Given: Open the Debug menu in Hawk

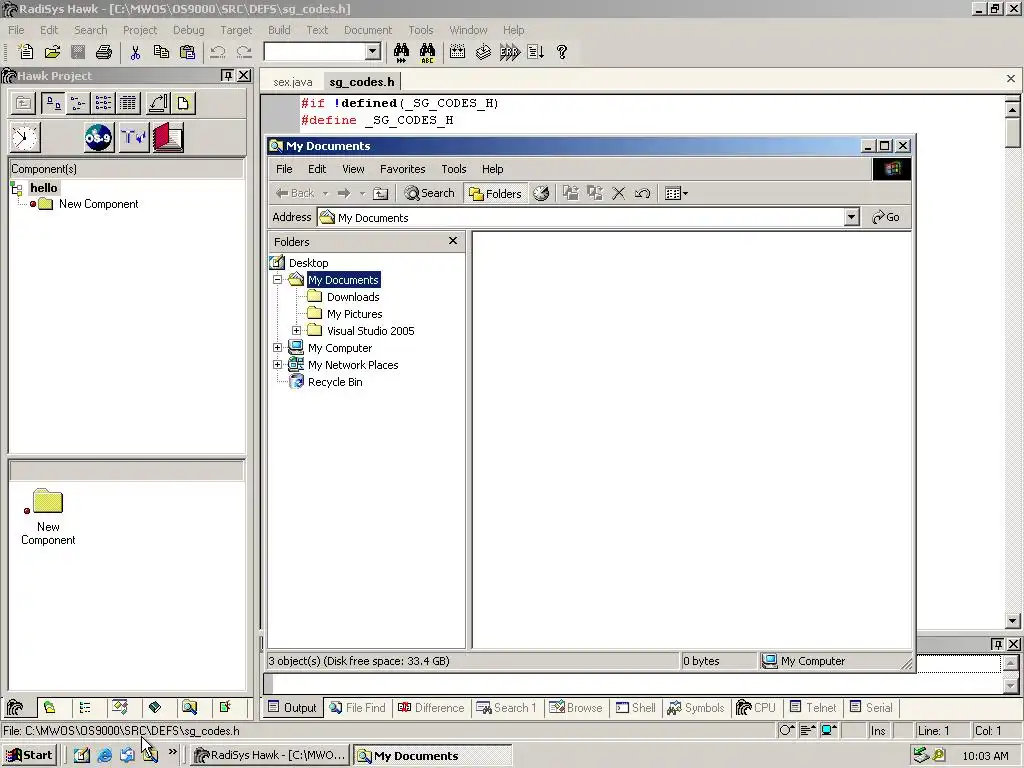Looking at the screenshot, I should point(189,30).
